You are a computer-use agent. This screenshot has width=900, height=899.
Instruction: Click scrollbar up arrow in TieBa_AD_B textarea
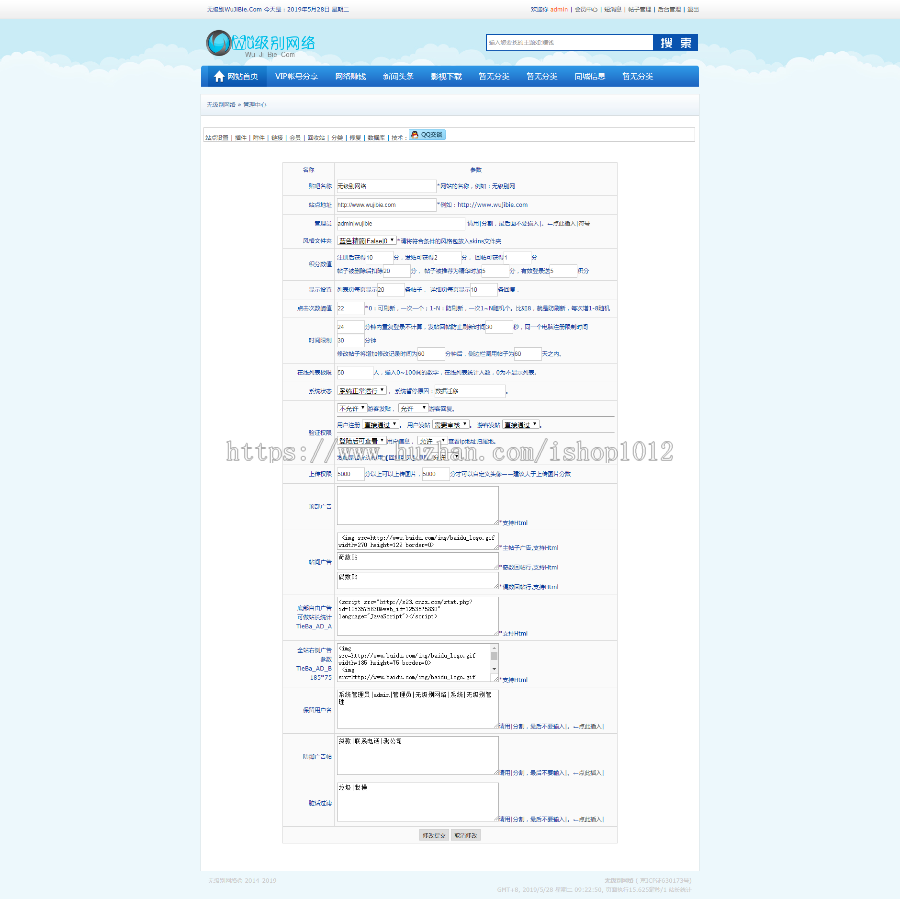[x=494, y=648]
